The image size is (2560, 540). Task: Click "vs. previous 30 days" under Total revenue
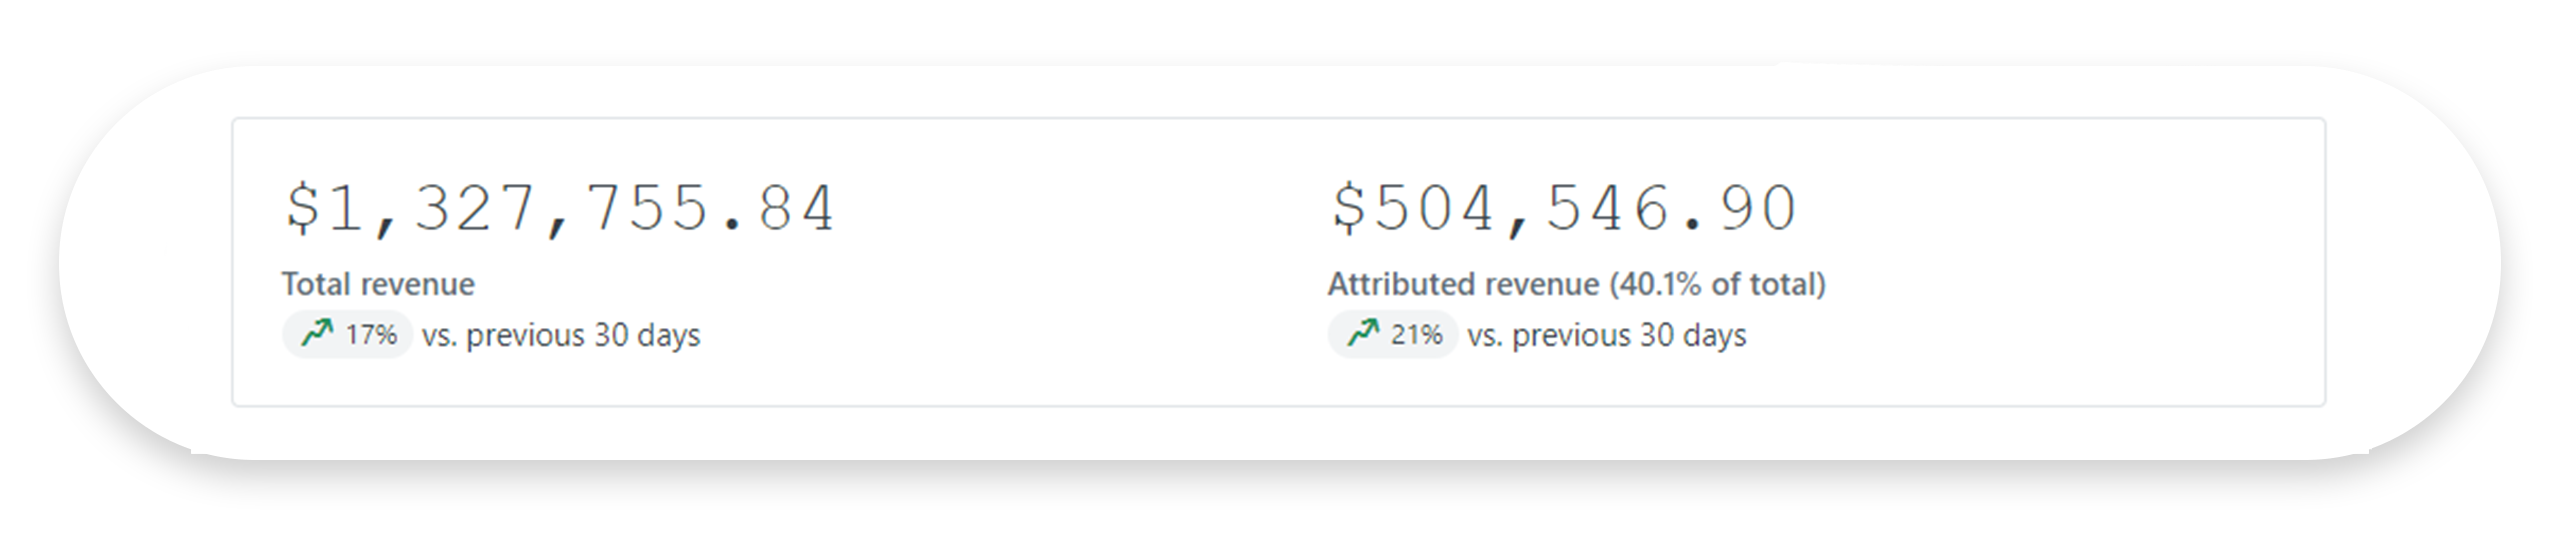point(561,335)
